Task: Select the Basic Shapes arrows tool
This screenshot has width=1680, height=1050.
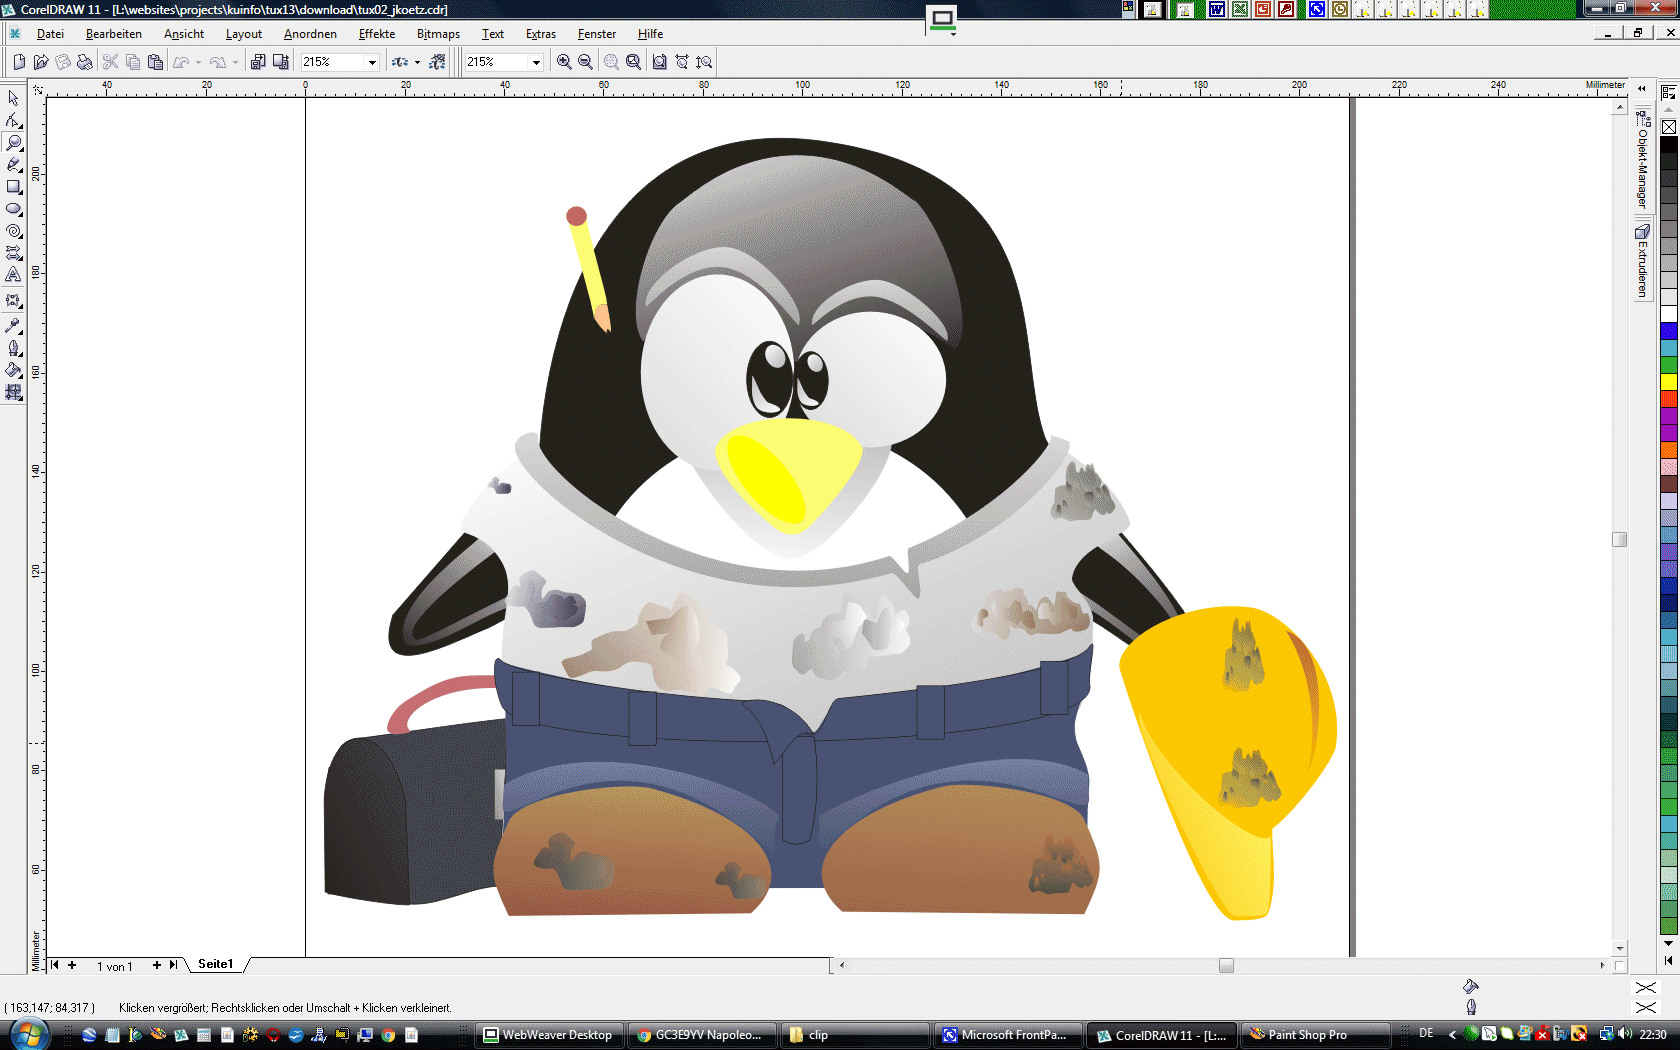Action: click(x=13, y=252)
